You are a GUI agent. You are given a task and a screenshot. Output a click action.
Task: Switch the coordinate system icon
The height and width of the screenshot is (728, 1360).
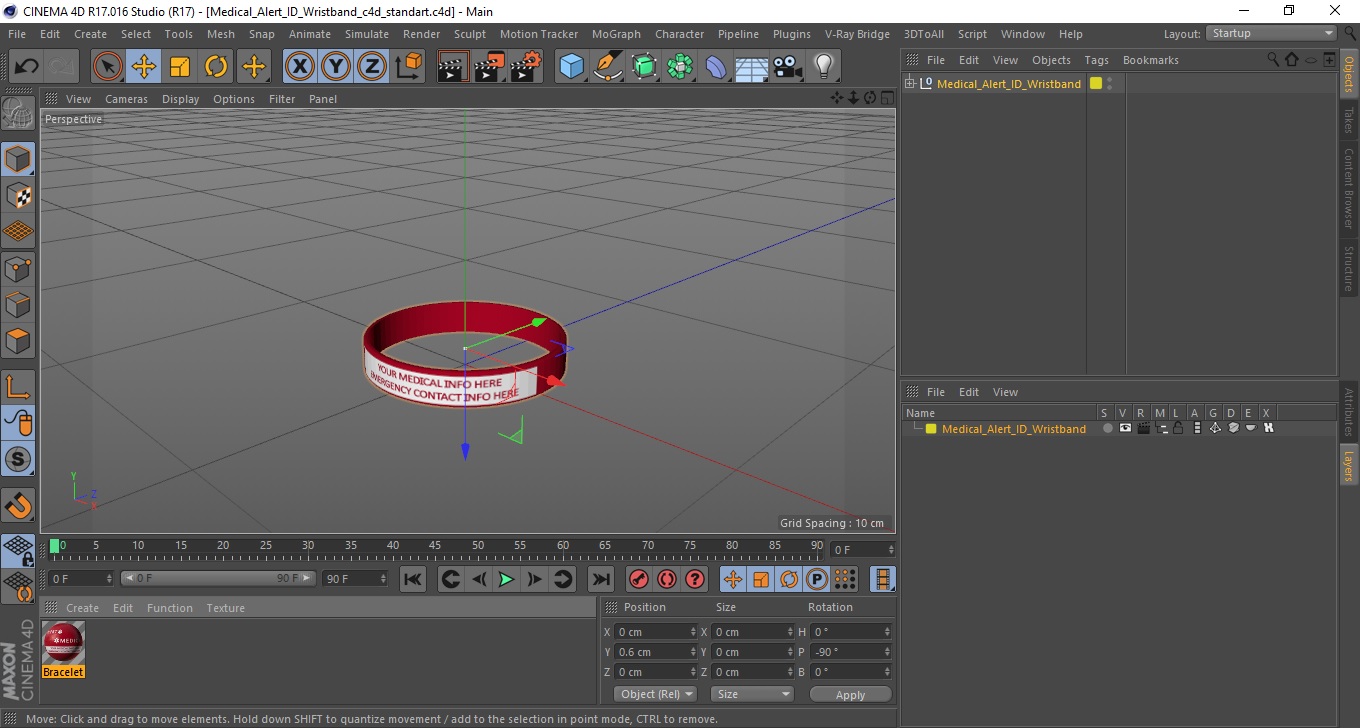click(x=408, y=67)
